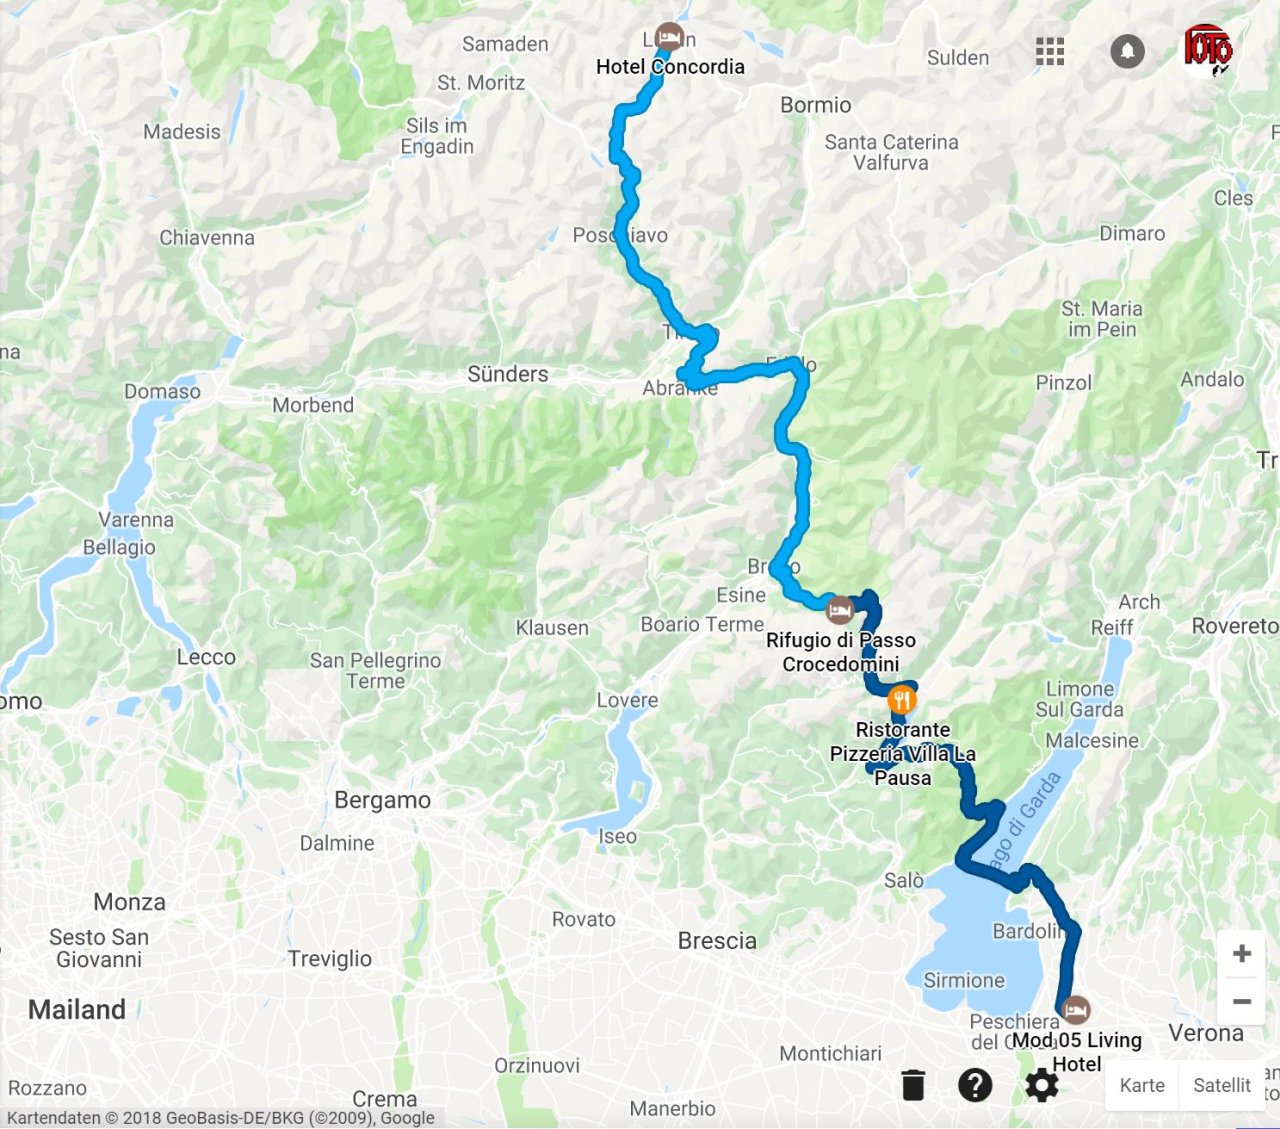Click the Mod 05 Living Hotel bed marker

pos(1076,1010)
